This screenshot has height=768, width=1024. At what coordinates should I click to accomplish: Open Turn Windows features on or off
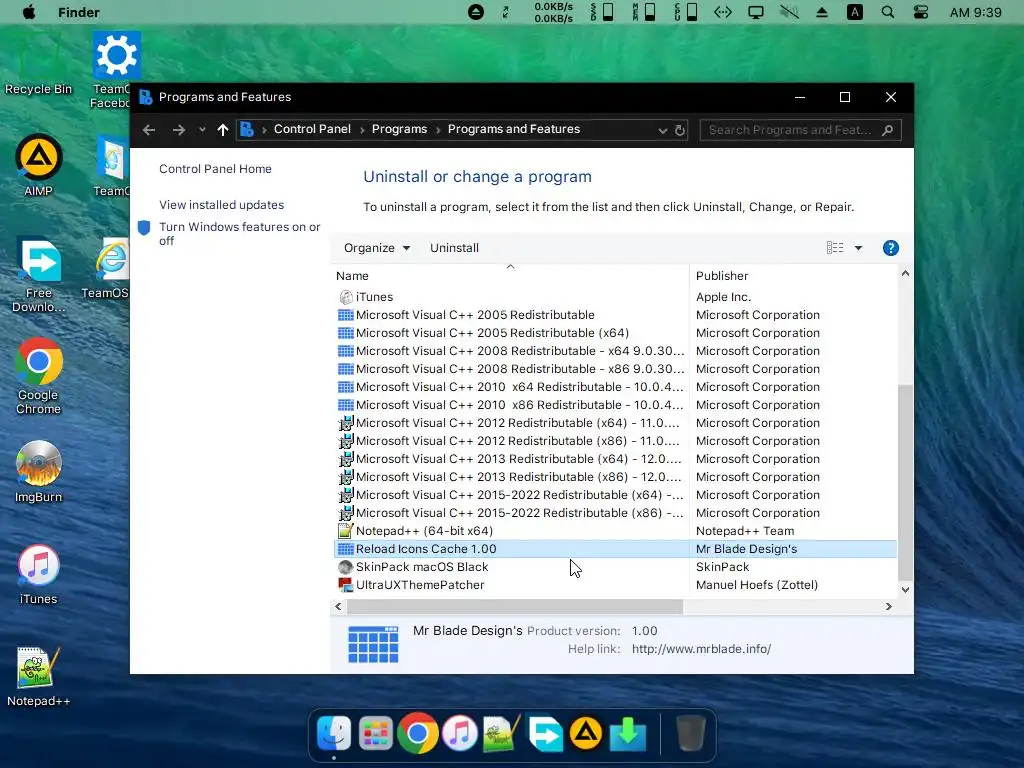click(240, 233)
